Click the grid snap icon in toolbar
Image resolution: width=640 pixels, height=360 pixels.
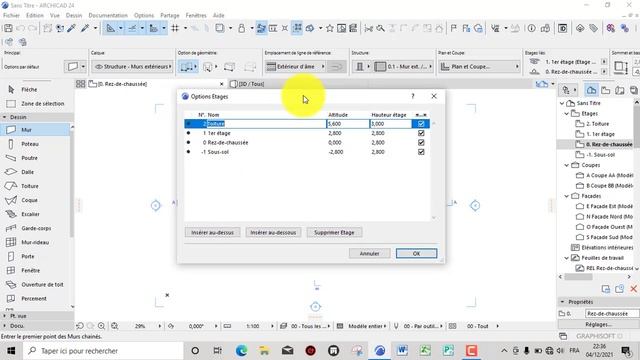175,28
